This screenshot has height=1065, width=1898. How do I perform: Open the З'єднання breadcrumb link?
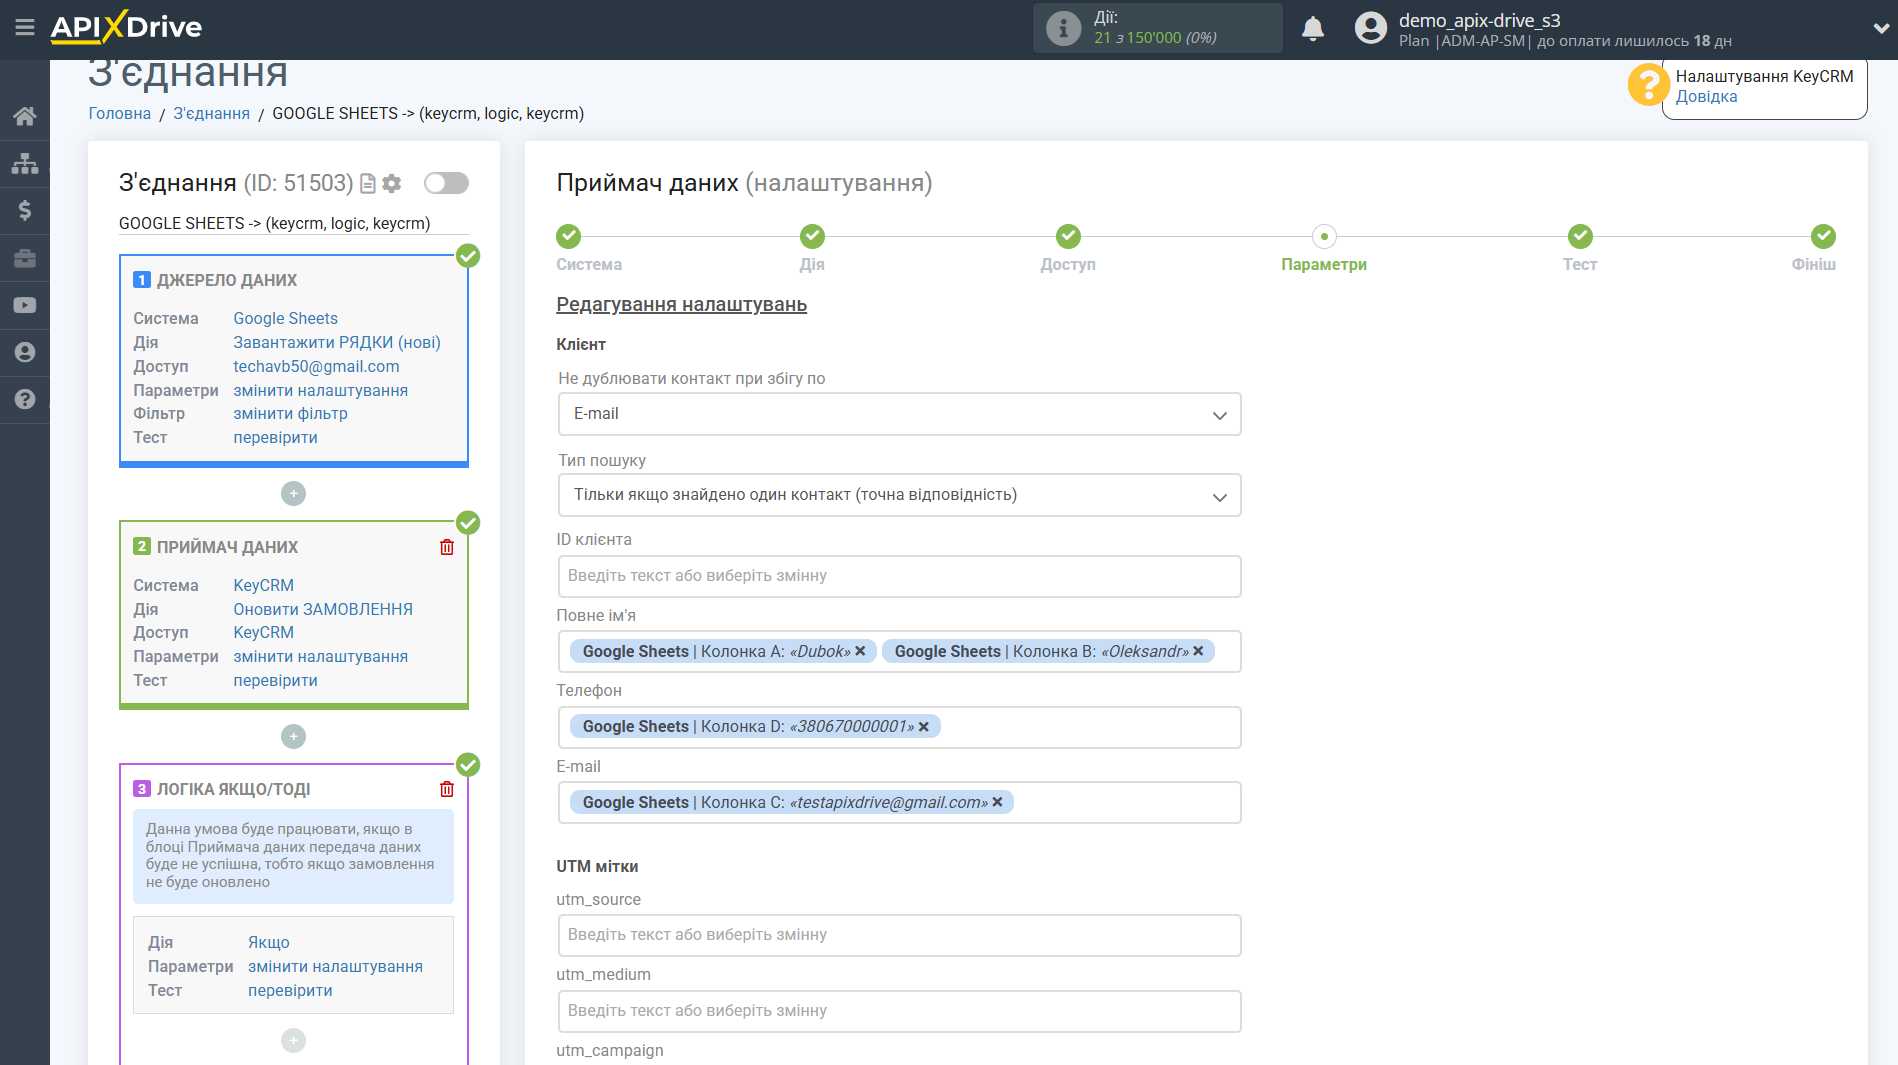pos(211,114)
